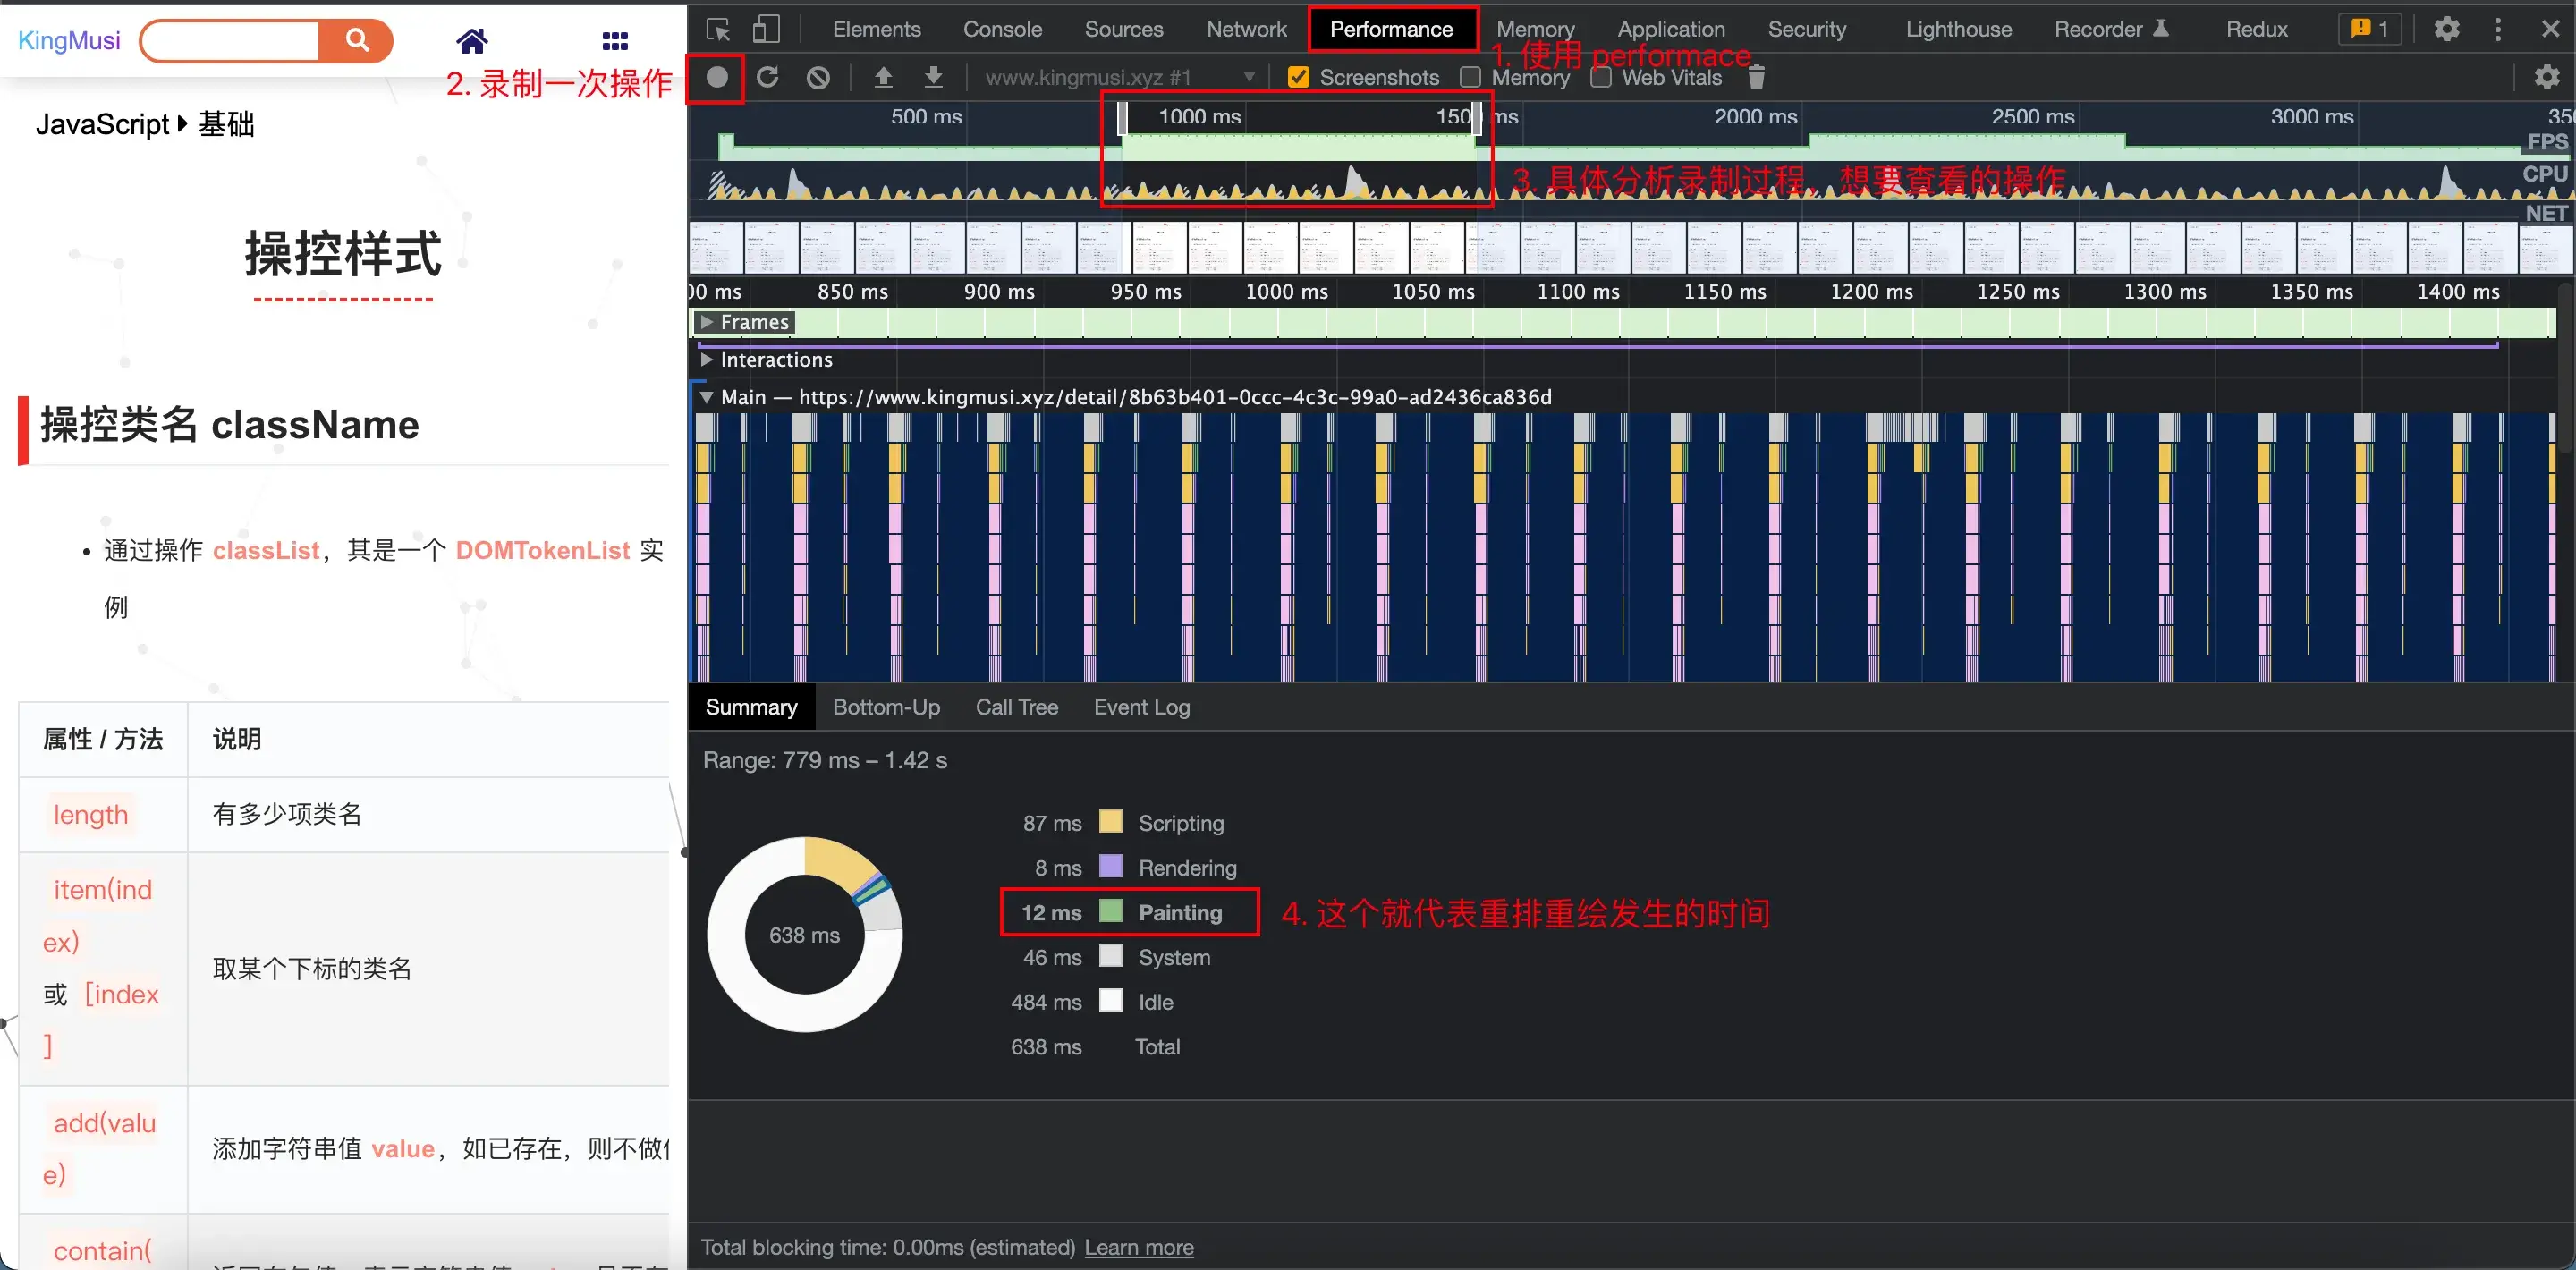
Task: Open the Network tab in DevTools
Action: click(1246, 29)
